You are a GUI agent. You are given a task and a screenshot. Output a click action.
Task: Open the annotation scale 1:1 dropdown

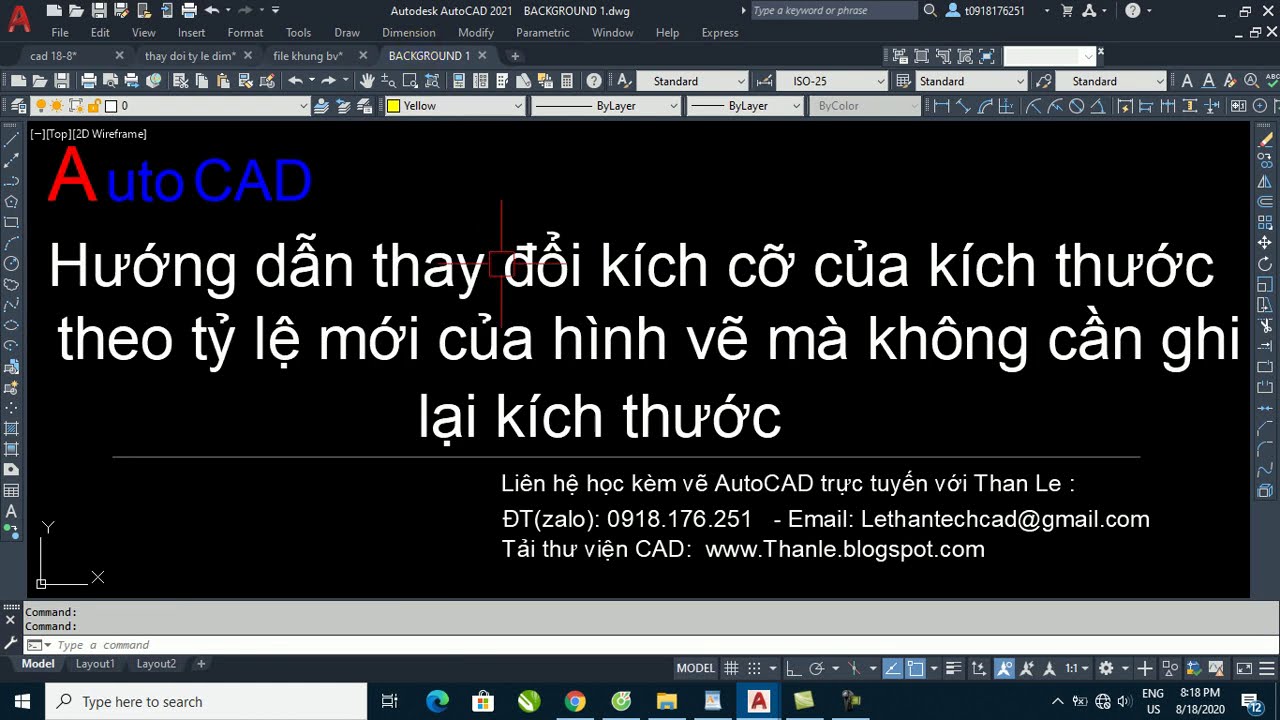(x=1077, y=668)
